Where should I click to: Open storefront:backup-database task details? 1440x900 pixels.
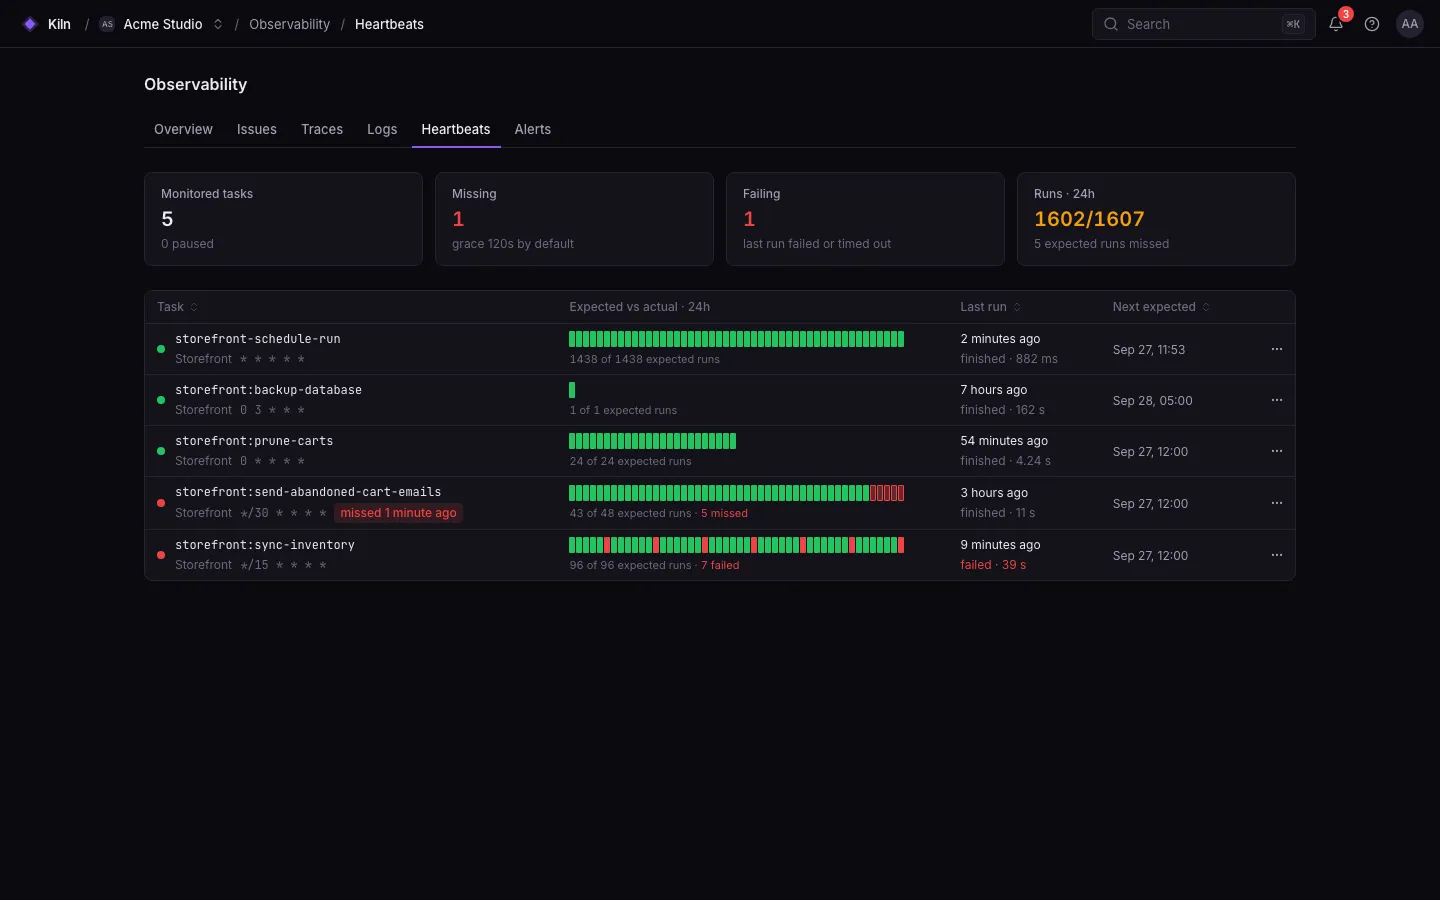(268, 390)
